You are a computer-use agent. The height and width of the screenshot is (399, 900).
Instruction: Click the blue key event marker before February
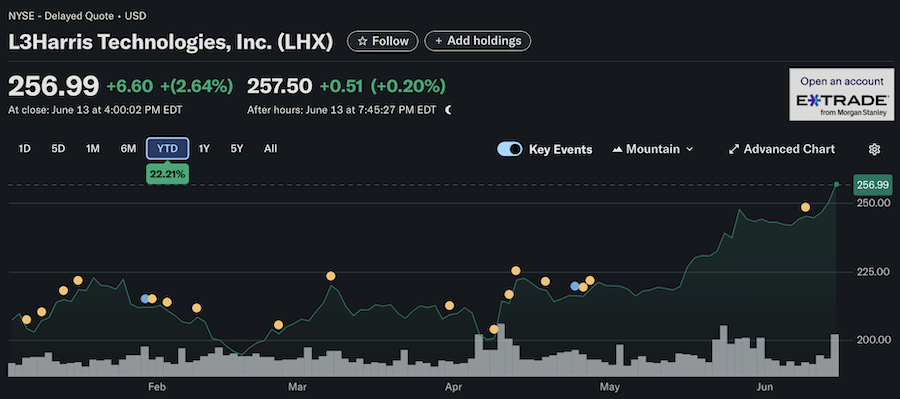(x=145, y=299)
